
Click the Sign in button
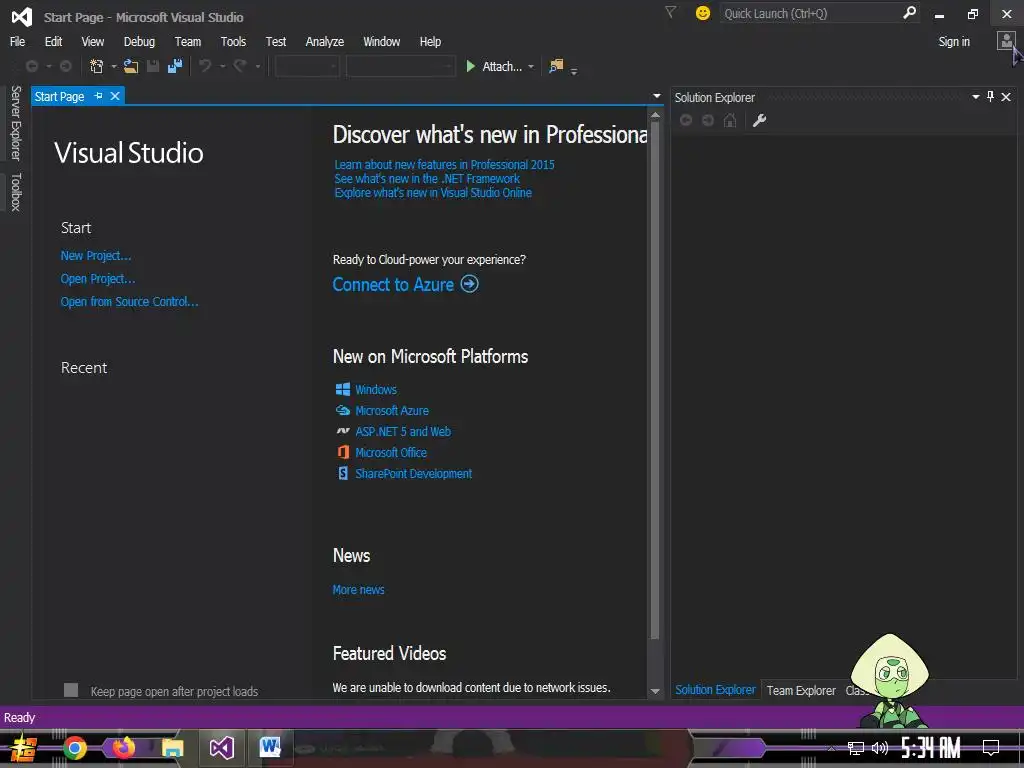tap(954, 41)
